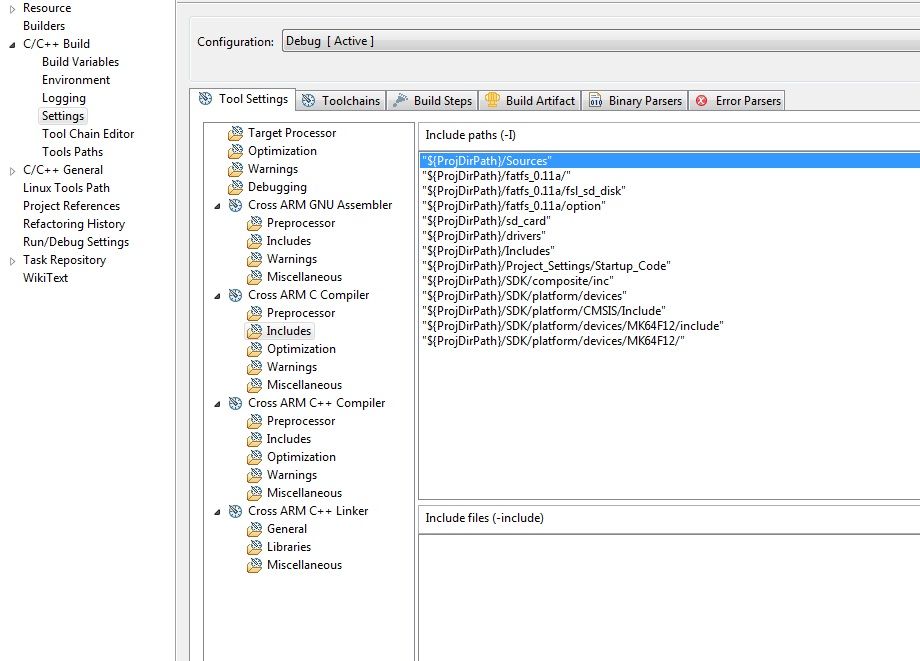
Task: Click the Optimization folder icon under Tool Settings
Action: click(x=235, y=151)
